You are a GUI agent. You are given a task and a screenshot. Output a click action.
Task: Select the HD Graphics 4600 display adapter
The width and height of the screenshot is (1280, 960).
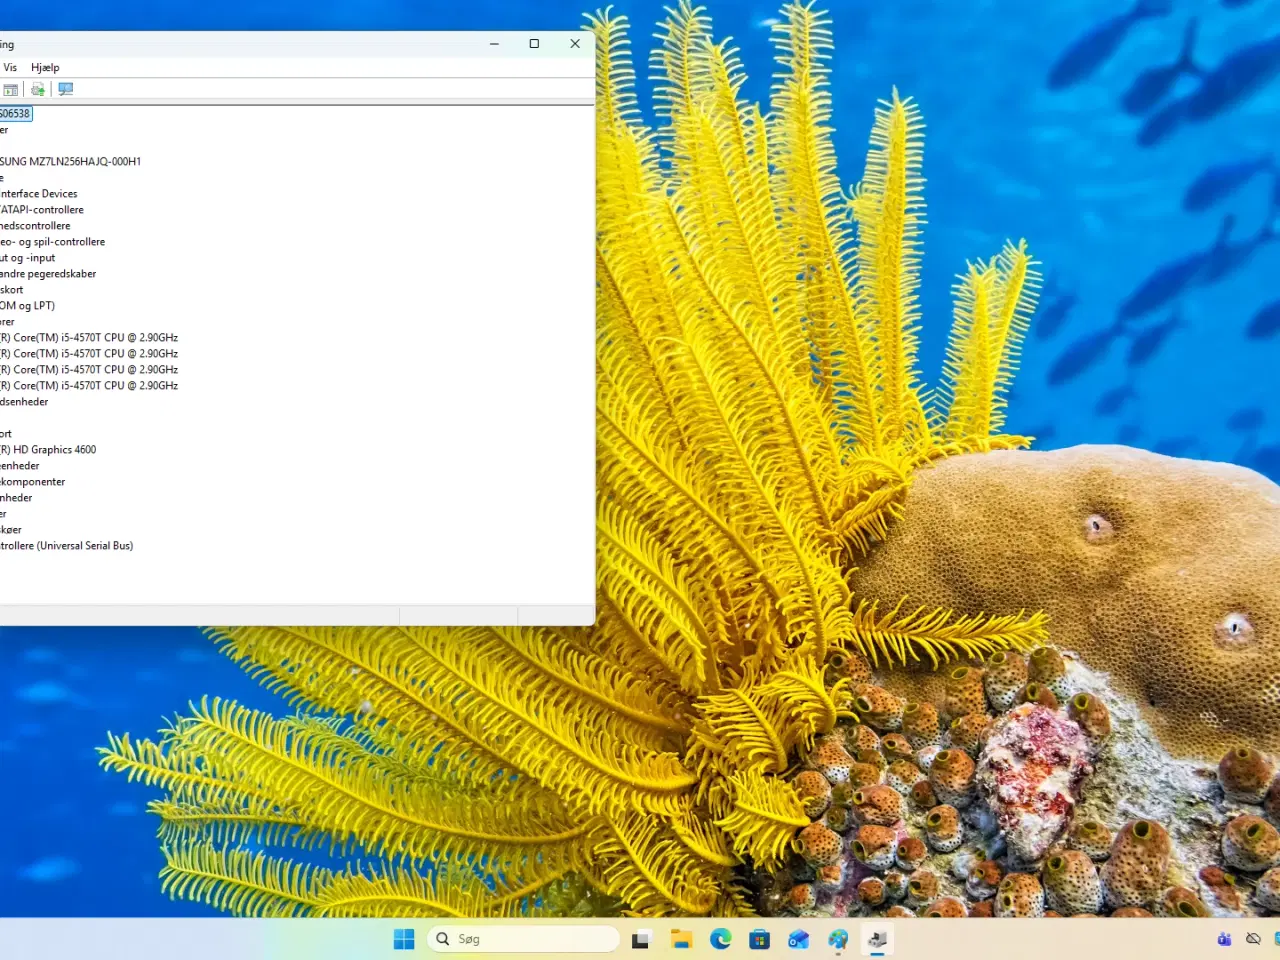(50, 449)
